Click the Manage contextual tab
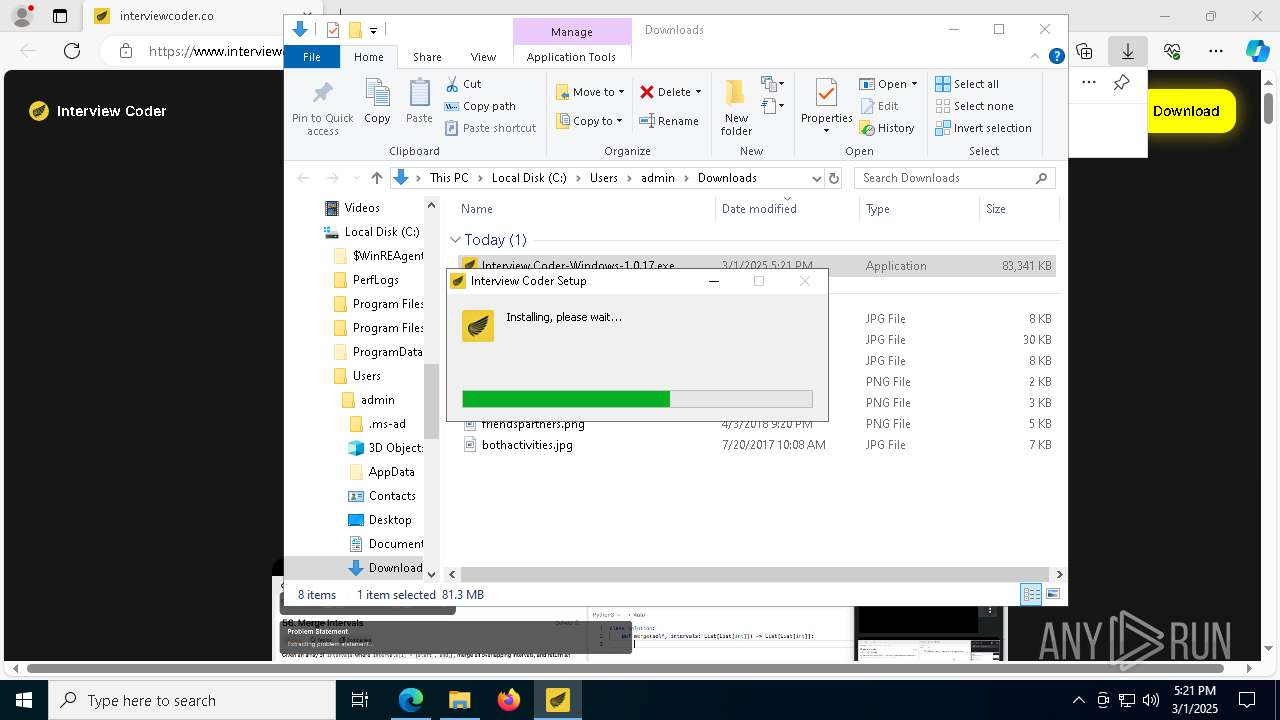Image resolution: width=1280 pixels, height=720 pixels. (572, 32)
